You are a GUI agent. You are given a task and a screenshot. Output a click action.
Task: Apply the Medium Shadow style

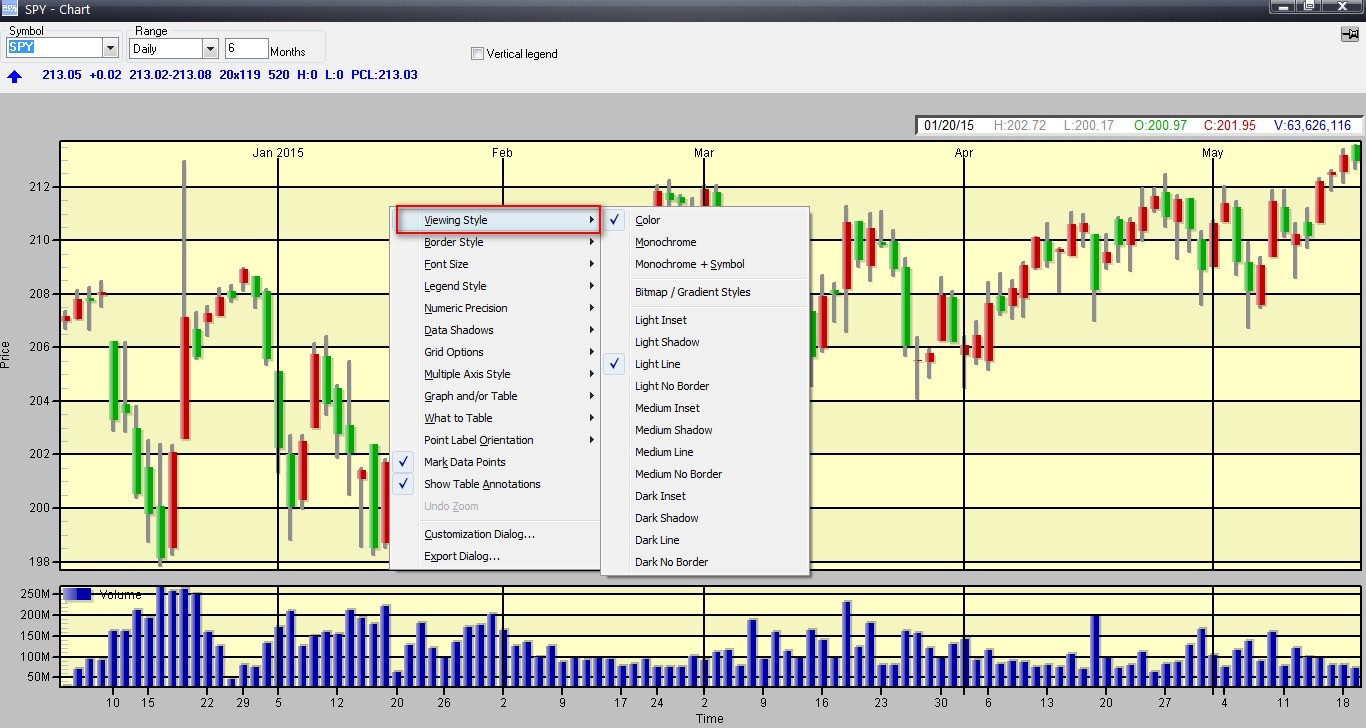[704, 430]
